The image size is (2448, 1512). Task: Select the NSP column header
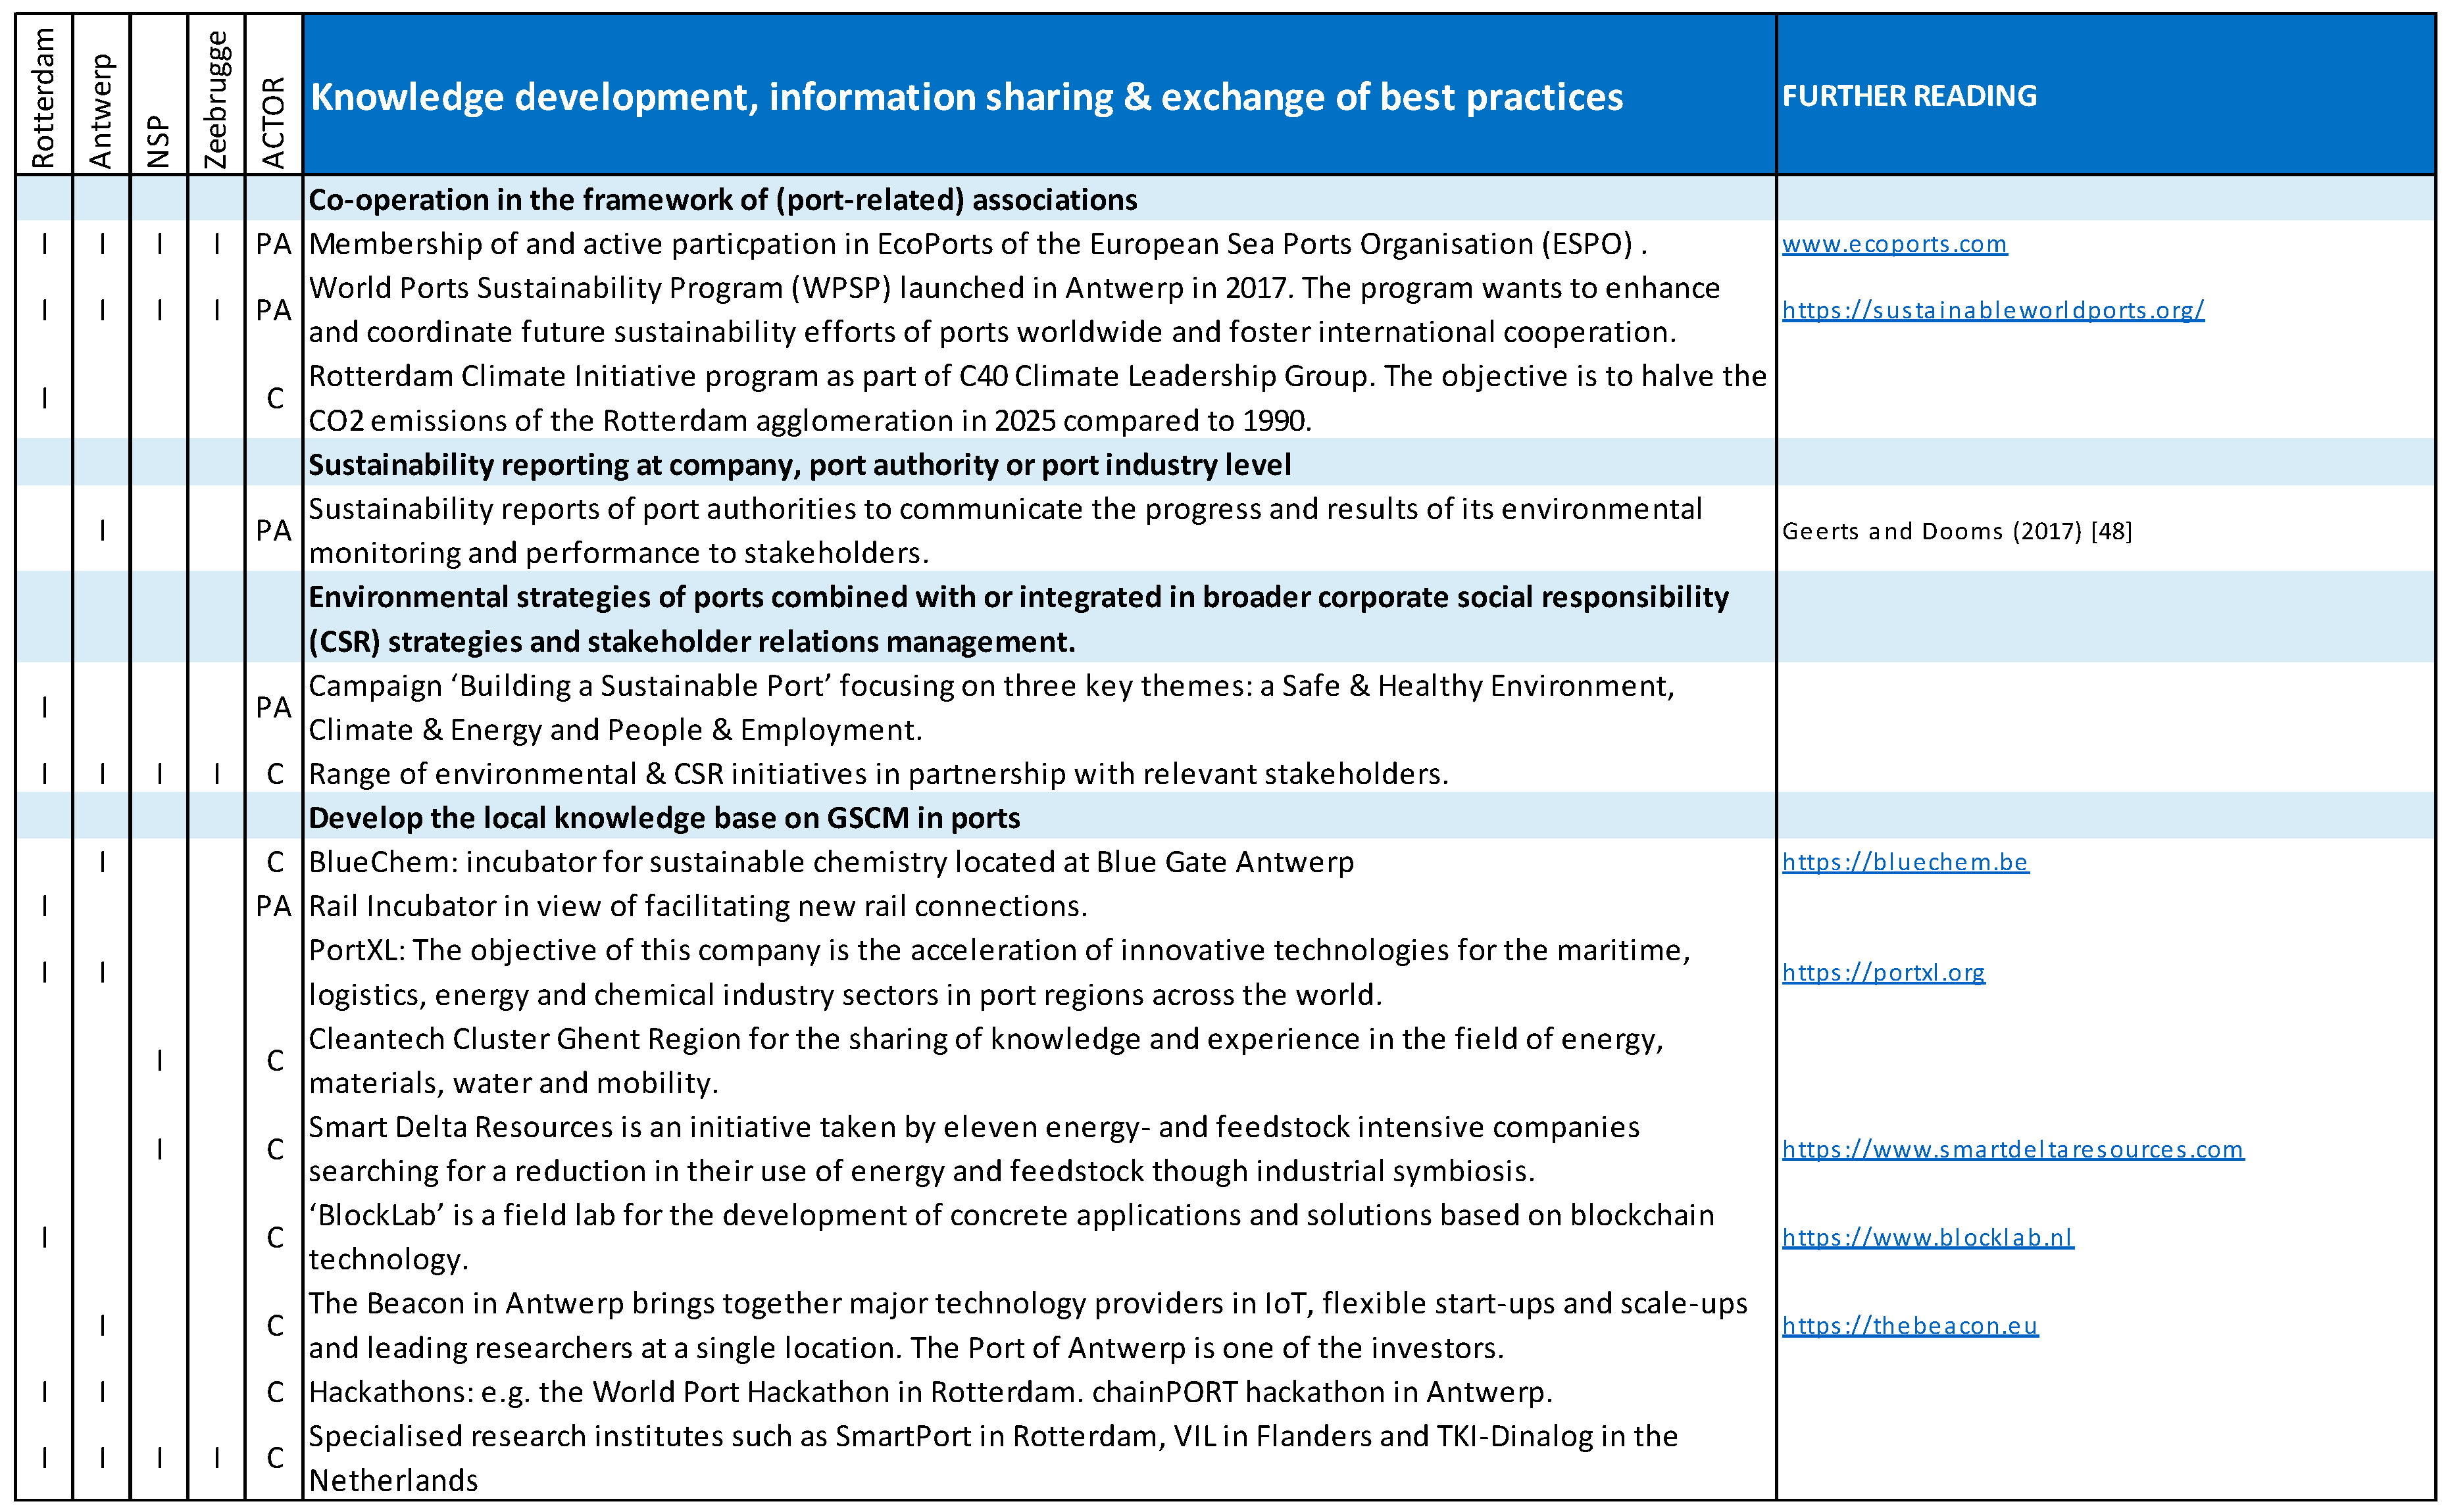[159, 140]
